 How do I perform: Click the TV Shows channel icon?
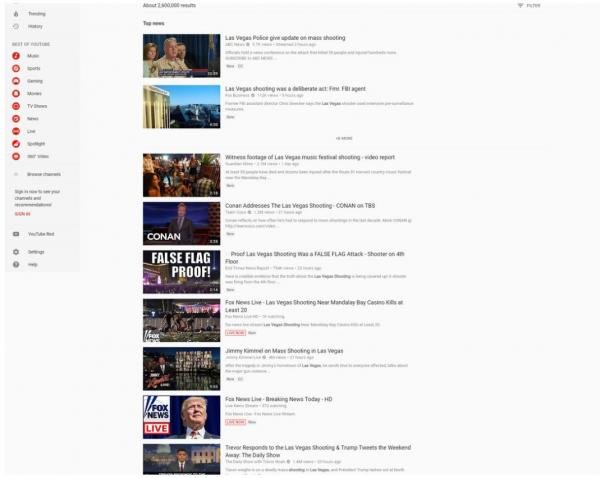(16, 106)
